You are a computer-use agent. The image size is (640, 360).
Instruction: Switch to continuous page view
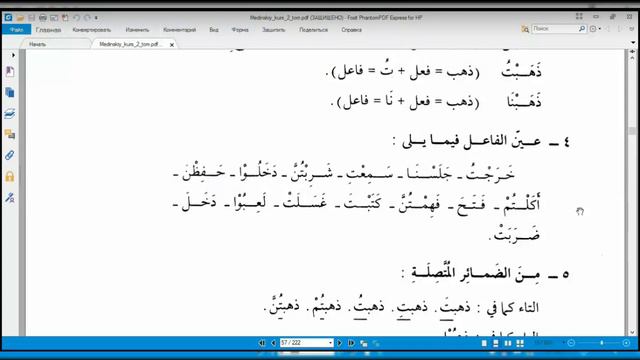tap(496, 344)
